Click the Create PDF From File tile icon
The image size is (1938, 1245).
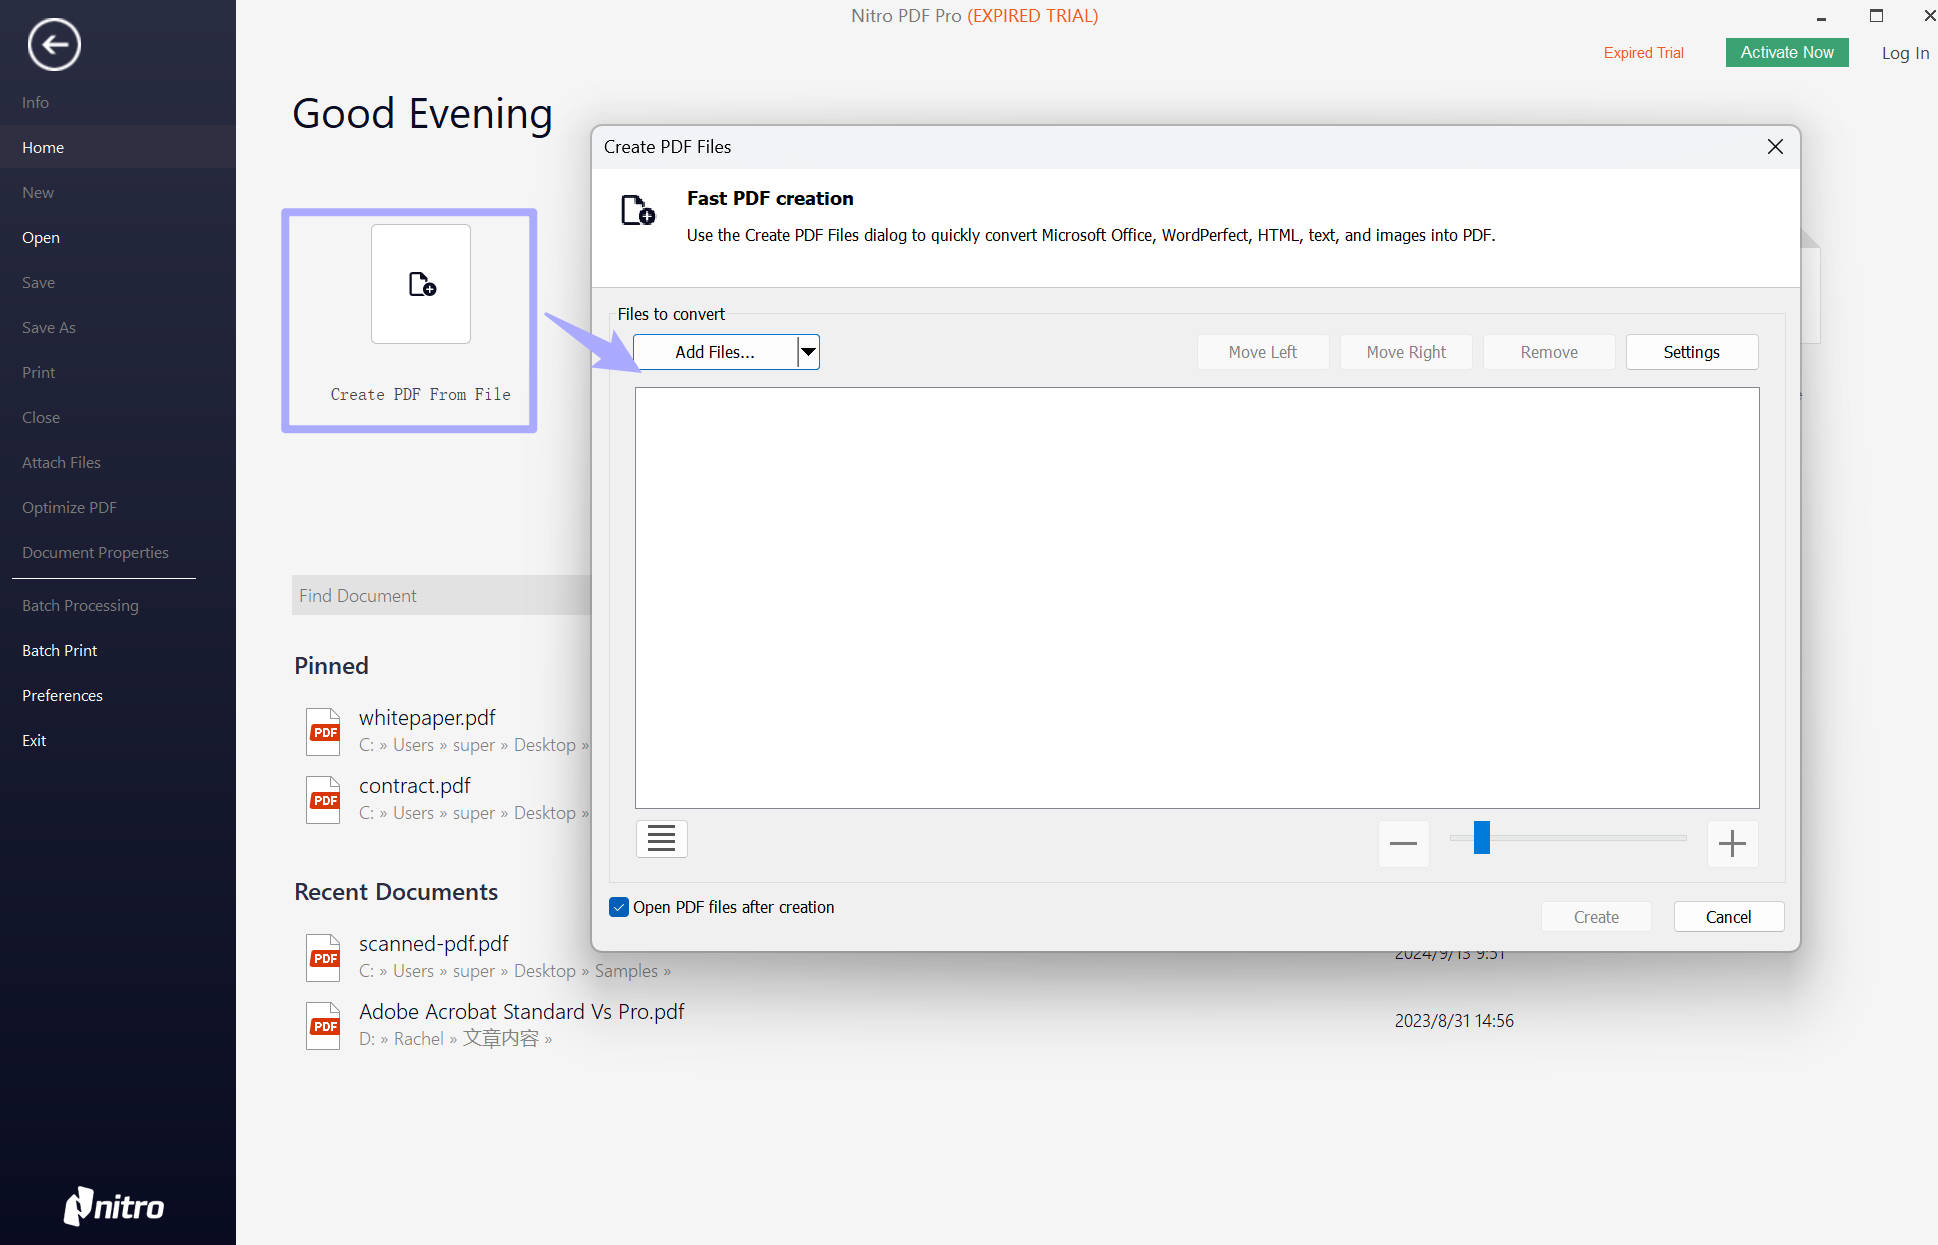421,285
